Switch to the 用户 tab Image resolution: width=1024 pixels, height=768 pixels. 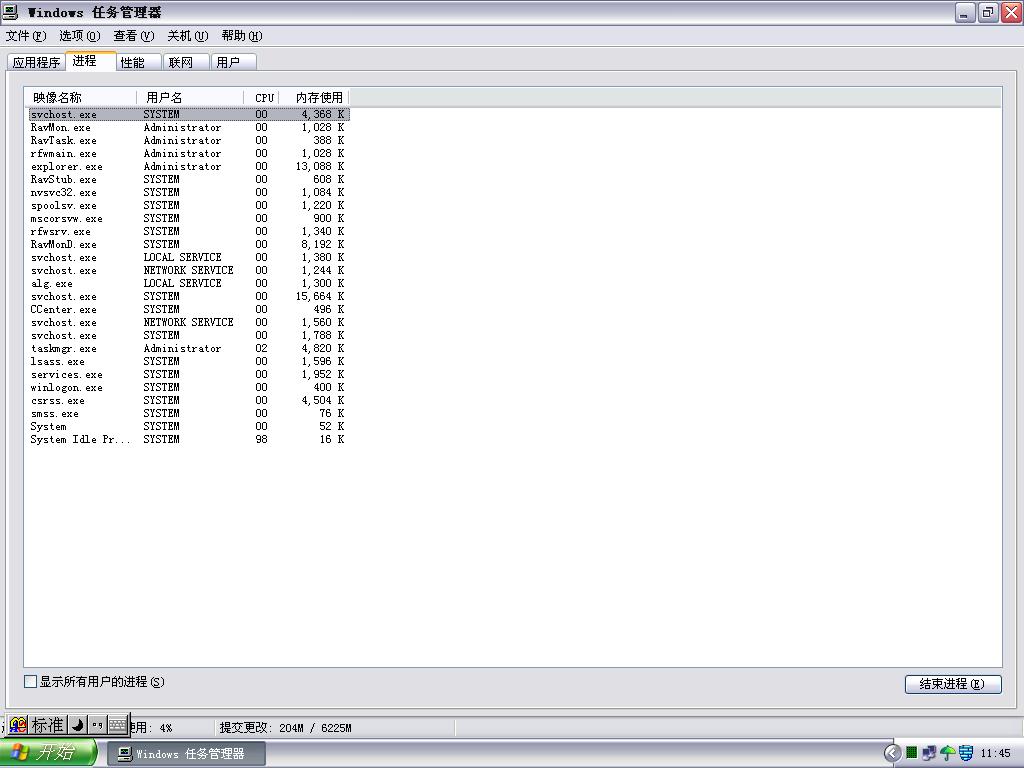click(x=233, y=62)
